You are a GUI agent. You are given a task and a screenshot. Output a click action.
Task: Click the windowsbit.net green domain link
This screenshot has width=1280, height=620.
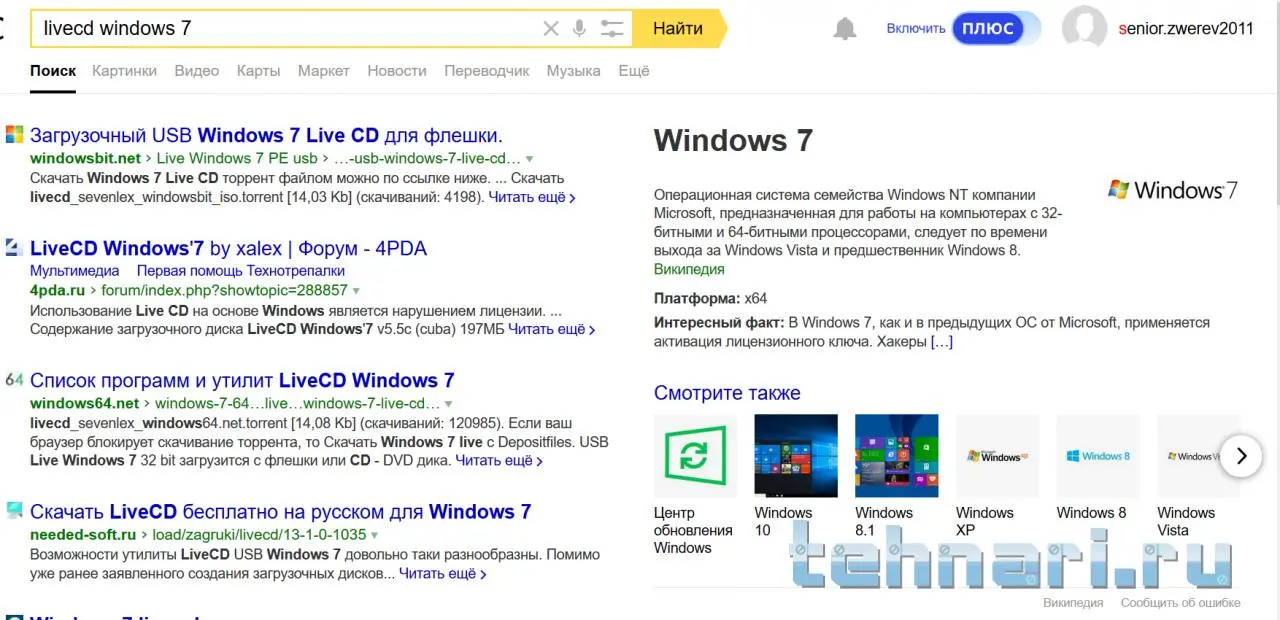(85, 159)
